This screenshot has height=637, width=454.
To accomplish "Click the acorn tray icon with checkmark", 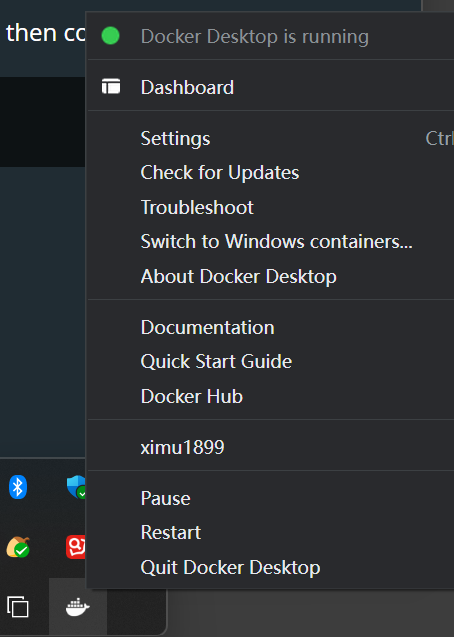I will (18, 547).
